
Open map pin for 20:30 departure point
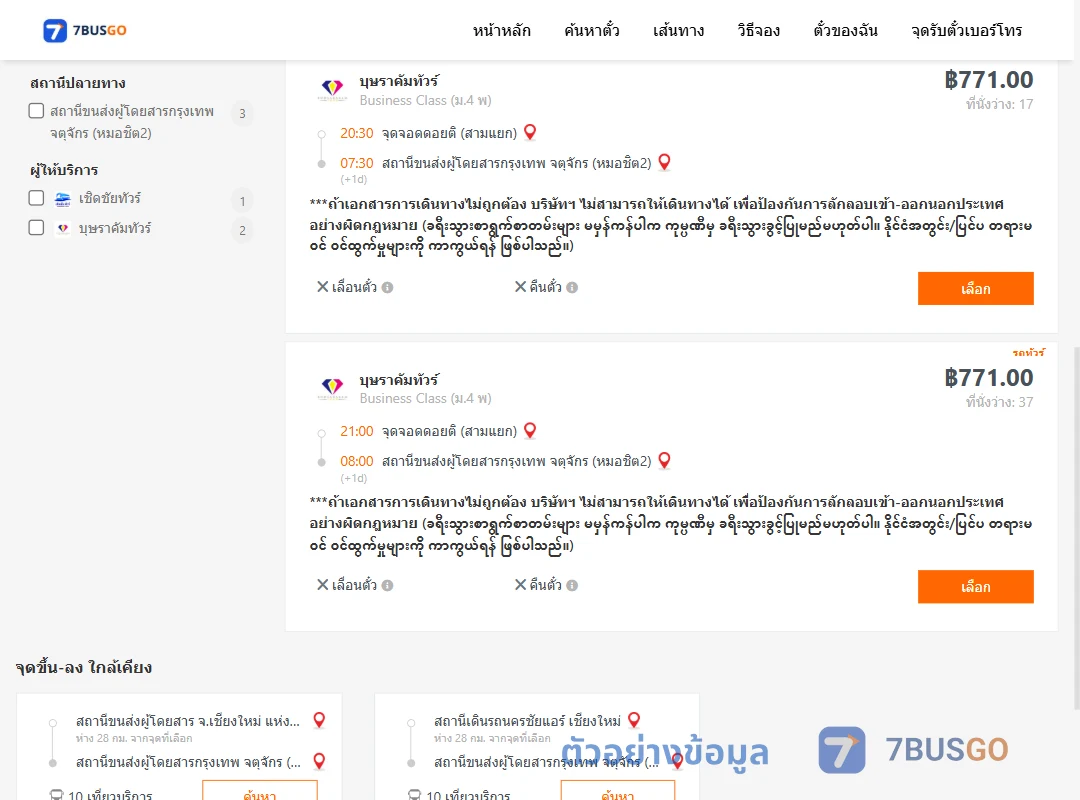tap(530, 132)
